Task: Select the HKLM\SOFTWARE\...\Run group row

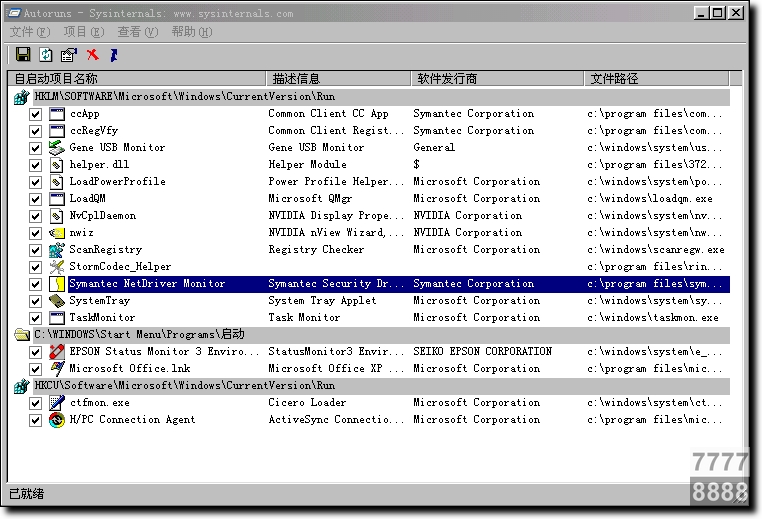Action: click(381, 97)
